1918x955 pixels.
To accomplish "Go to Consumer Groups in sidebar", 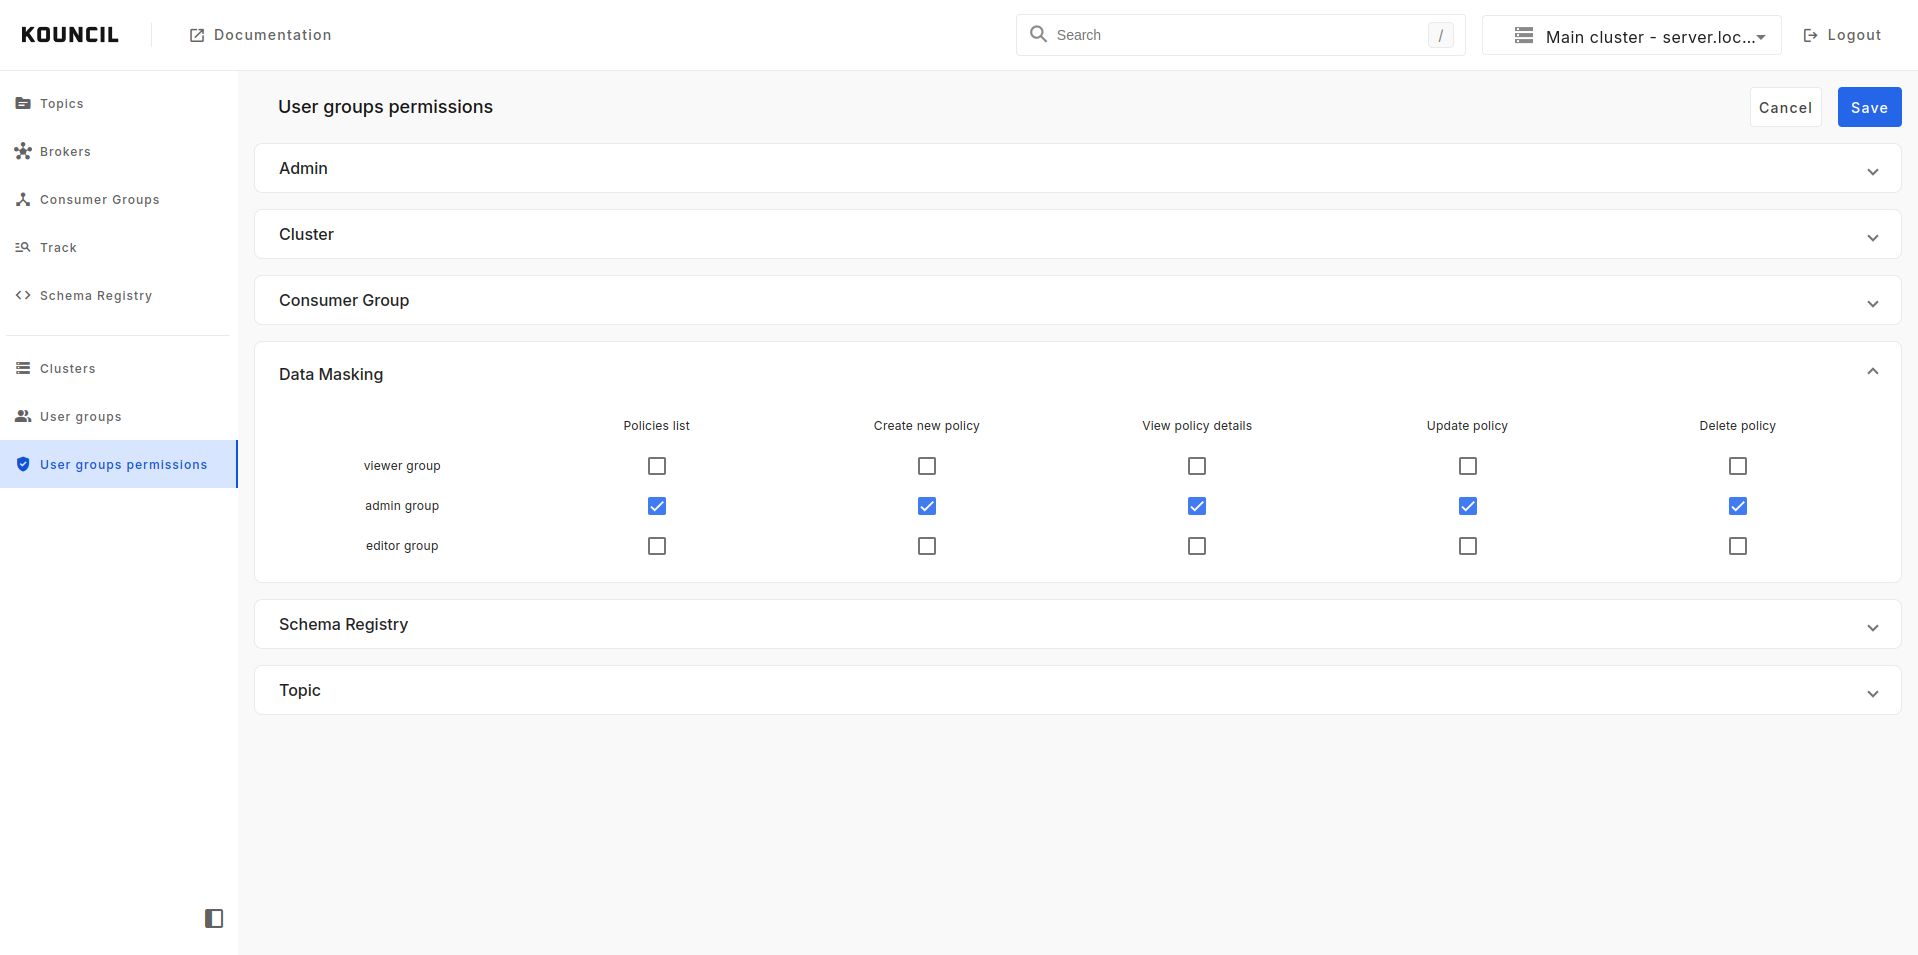I will 99,199.
